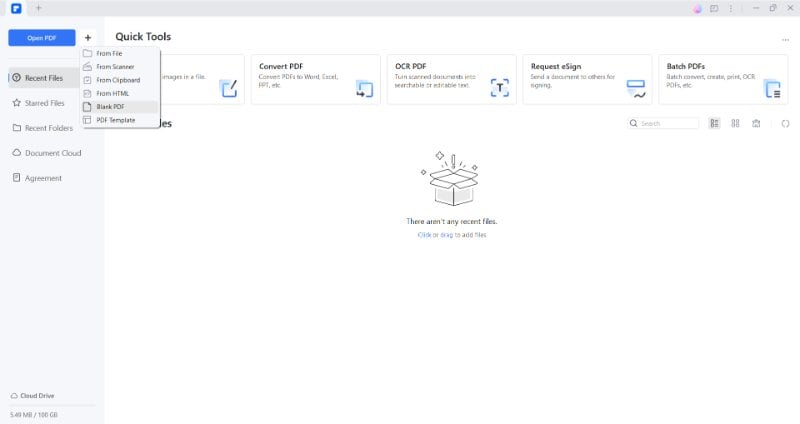Select From File in create menu
Screen dimensions: 800x424
point(120,53)
